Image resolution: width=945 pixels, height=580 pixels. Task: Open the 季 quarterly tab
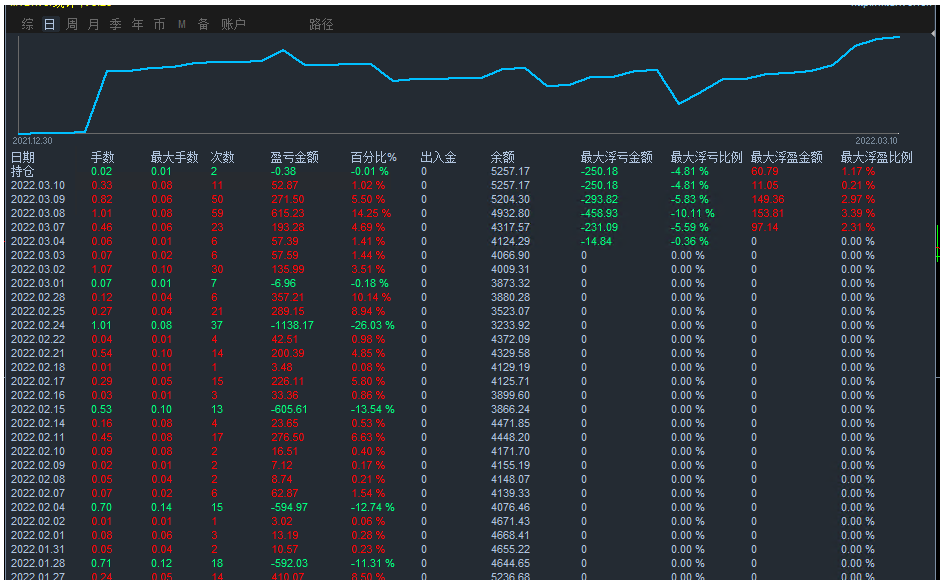tap(116, 24)
